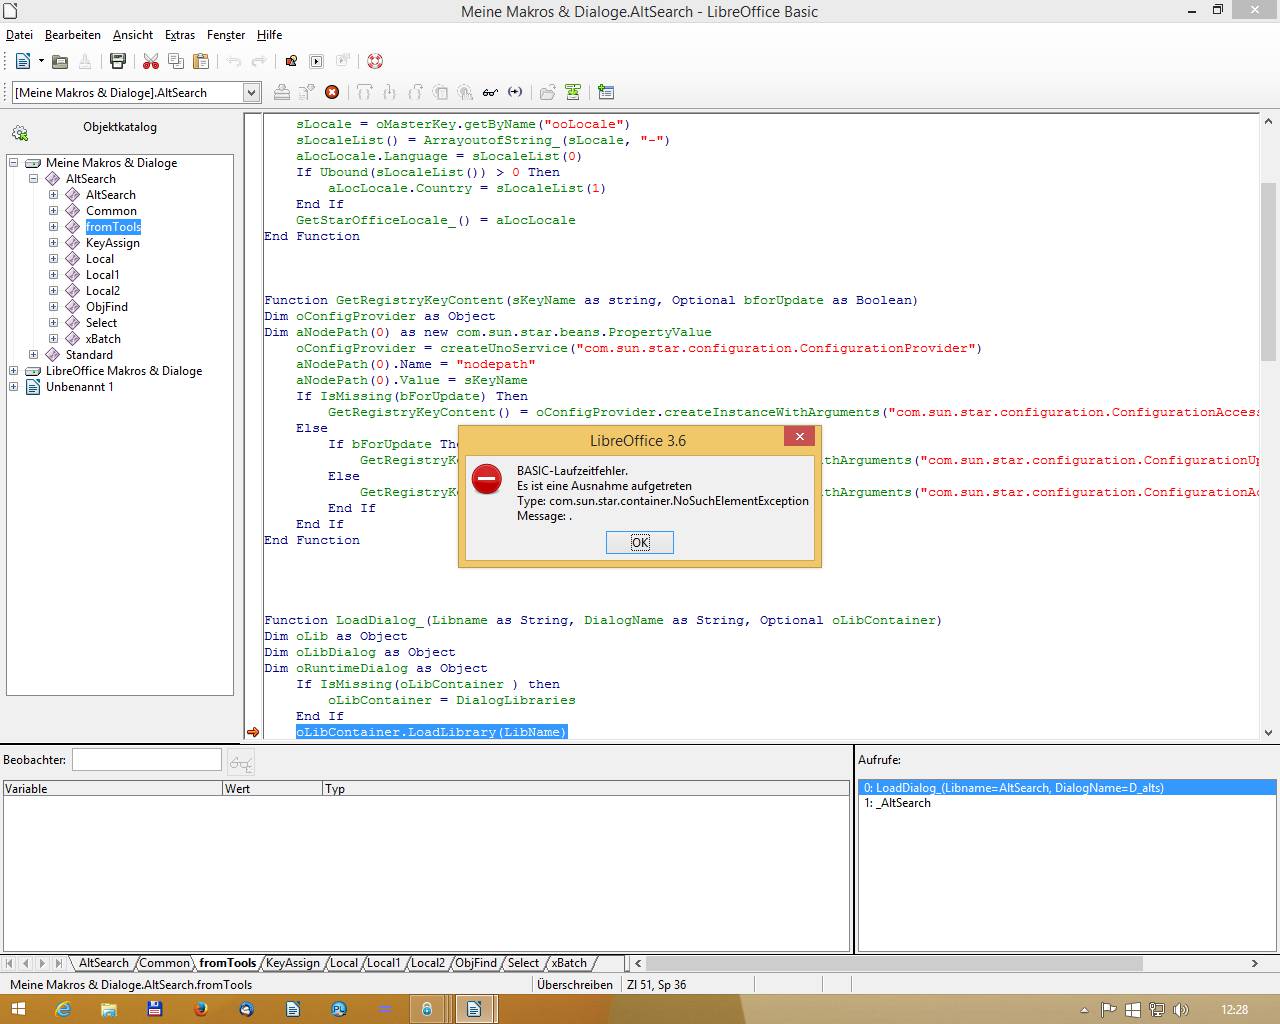Click the Select Macro icon
This screenshot has height=1024, width=1280.
(x=317, y=61)
